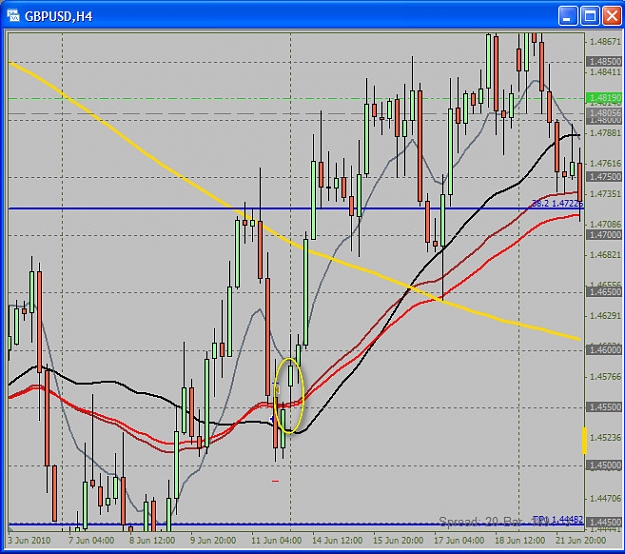Click the 1.46291 price scale value
This screenshot has width=625, height=554.
click(x=605, y=316)
